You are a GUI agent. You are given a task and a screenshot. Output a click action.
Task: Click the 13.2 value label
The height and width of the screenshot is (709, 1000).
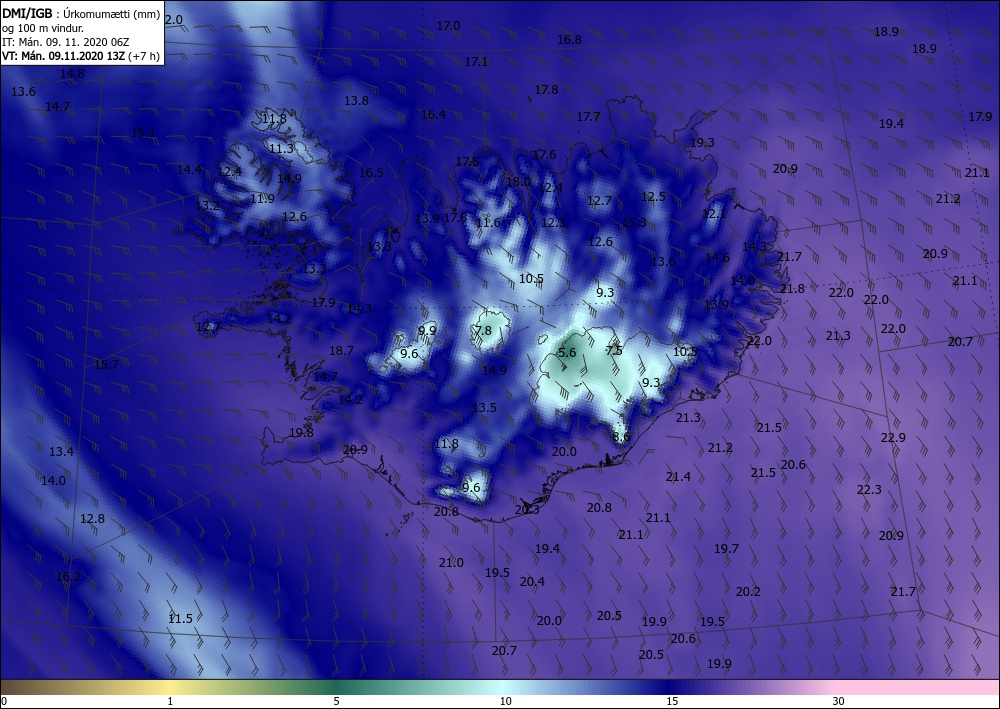207,206
